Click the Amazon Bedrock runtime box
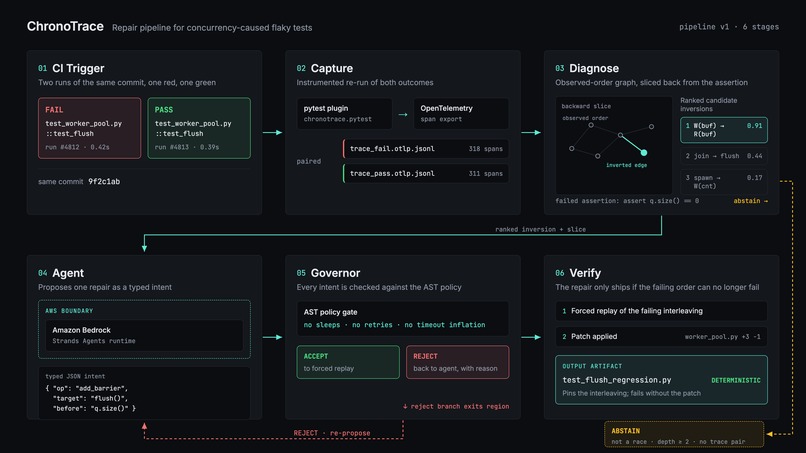The width and height of the screenshot is (806, 453). point(144,335)
